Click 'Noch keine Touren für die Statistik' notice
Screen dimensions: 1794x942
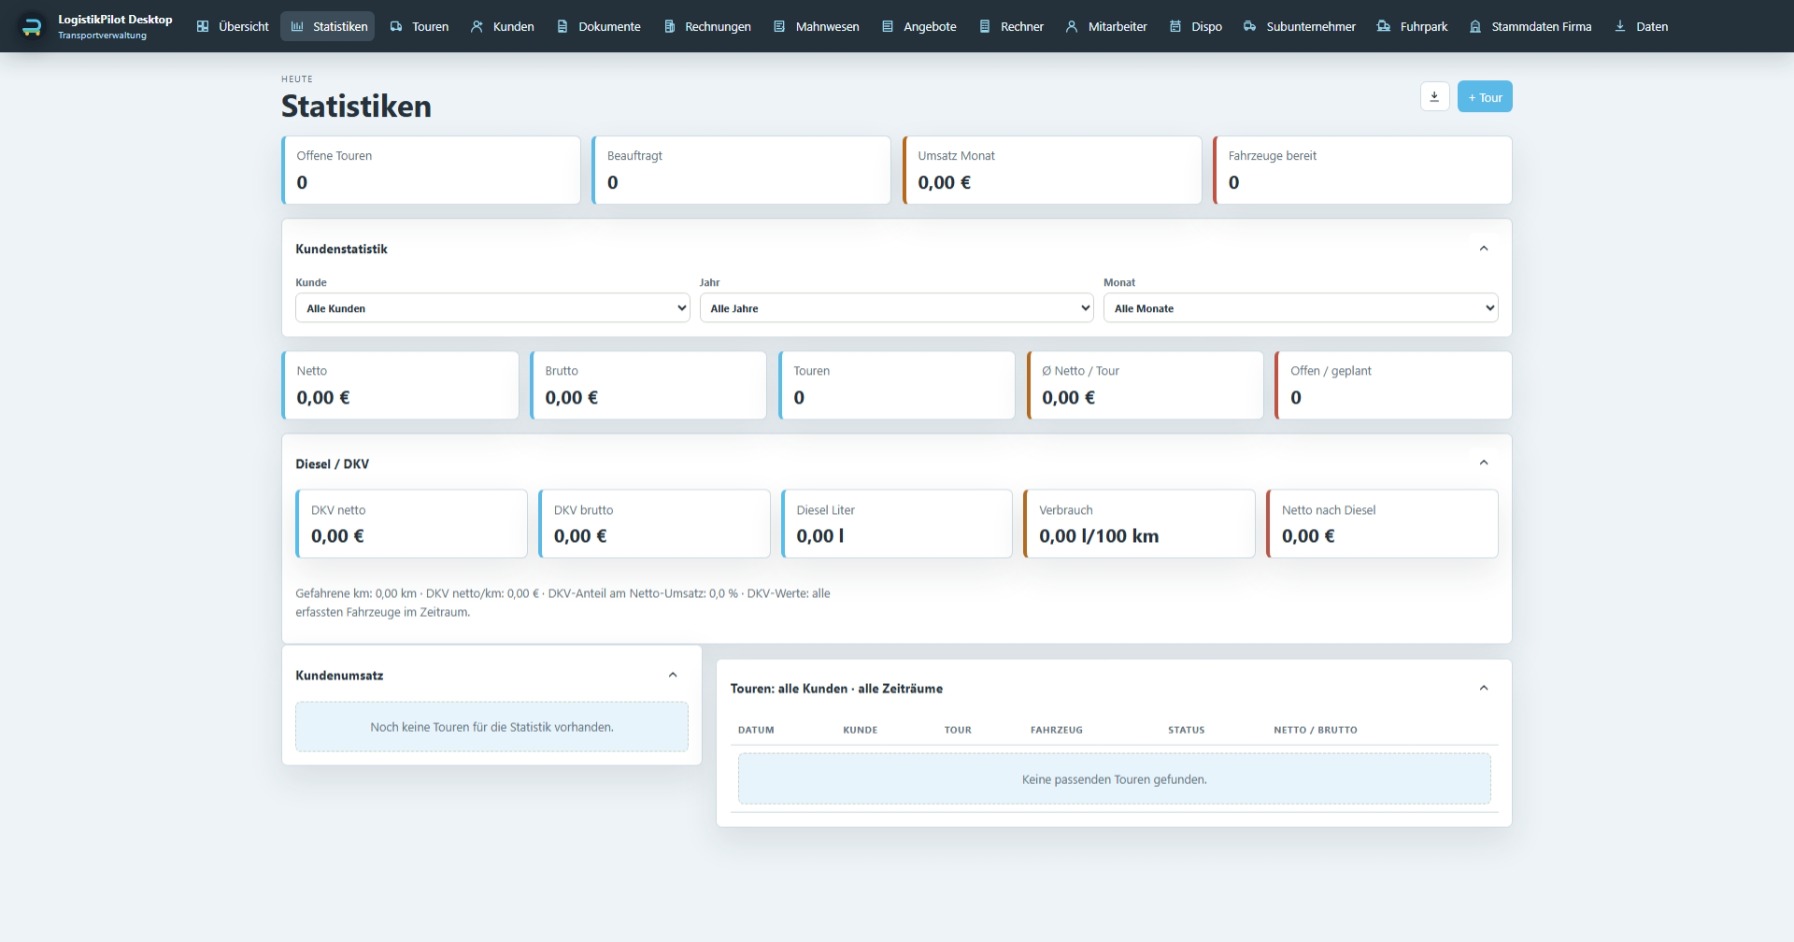(492, 727)
